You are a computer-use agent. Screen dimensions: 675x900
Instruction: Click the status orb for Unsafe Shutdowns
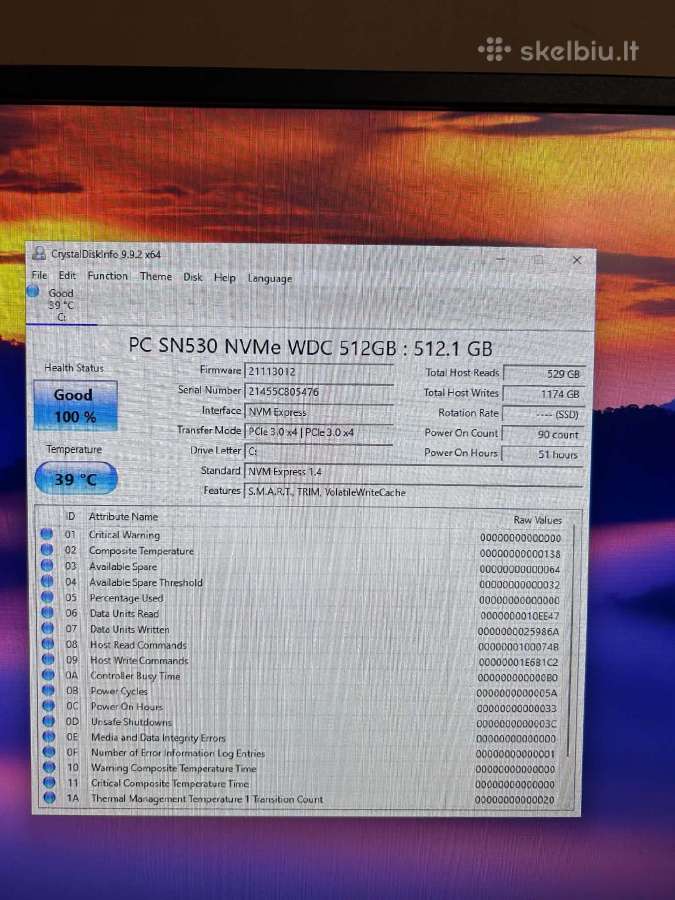click(x=49, y=721)
